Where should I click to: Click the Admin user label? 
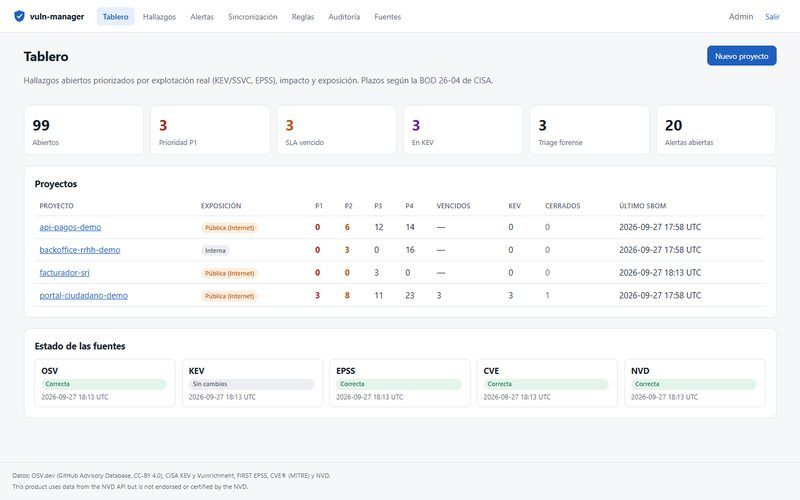(740, 16)
